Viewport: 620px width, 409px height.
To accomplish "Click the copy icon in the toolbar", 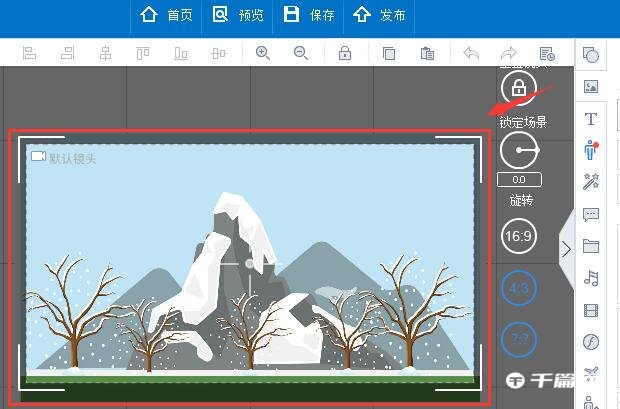I will click(x=390, y=53).
